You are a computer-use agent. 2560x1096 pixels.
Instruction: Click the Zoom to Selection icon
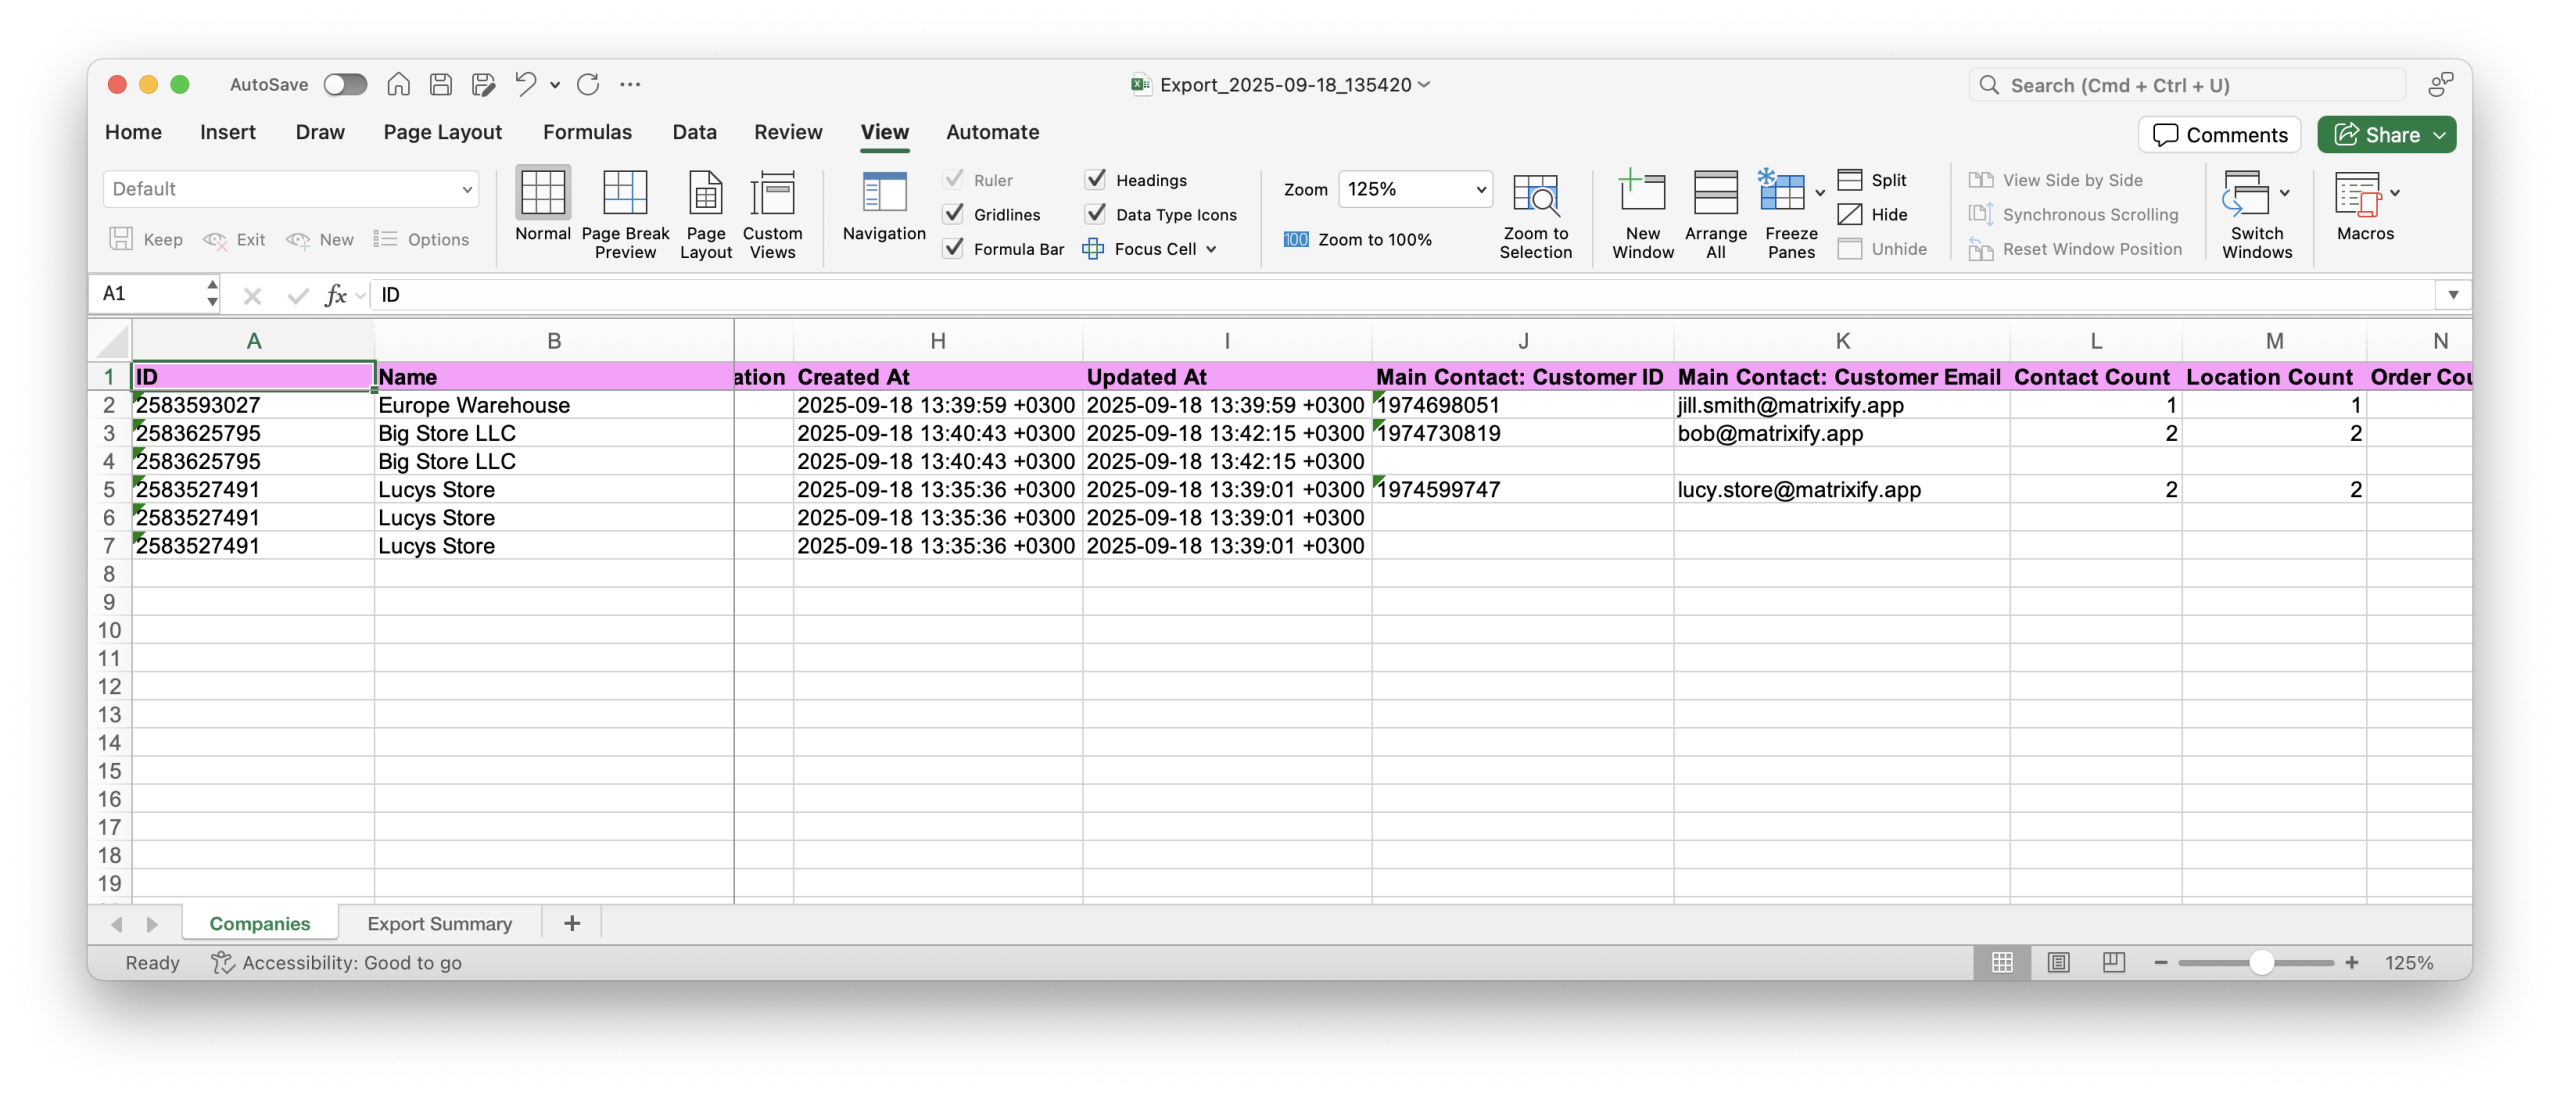pos(1535,194)
